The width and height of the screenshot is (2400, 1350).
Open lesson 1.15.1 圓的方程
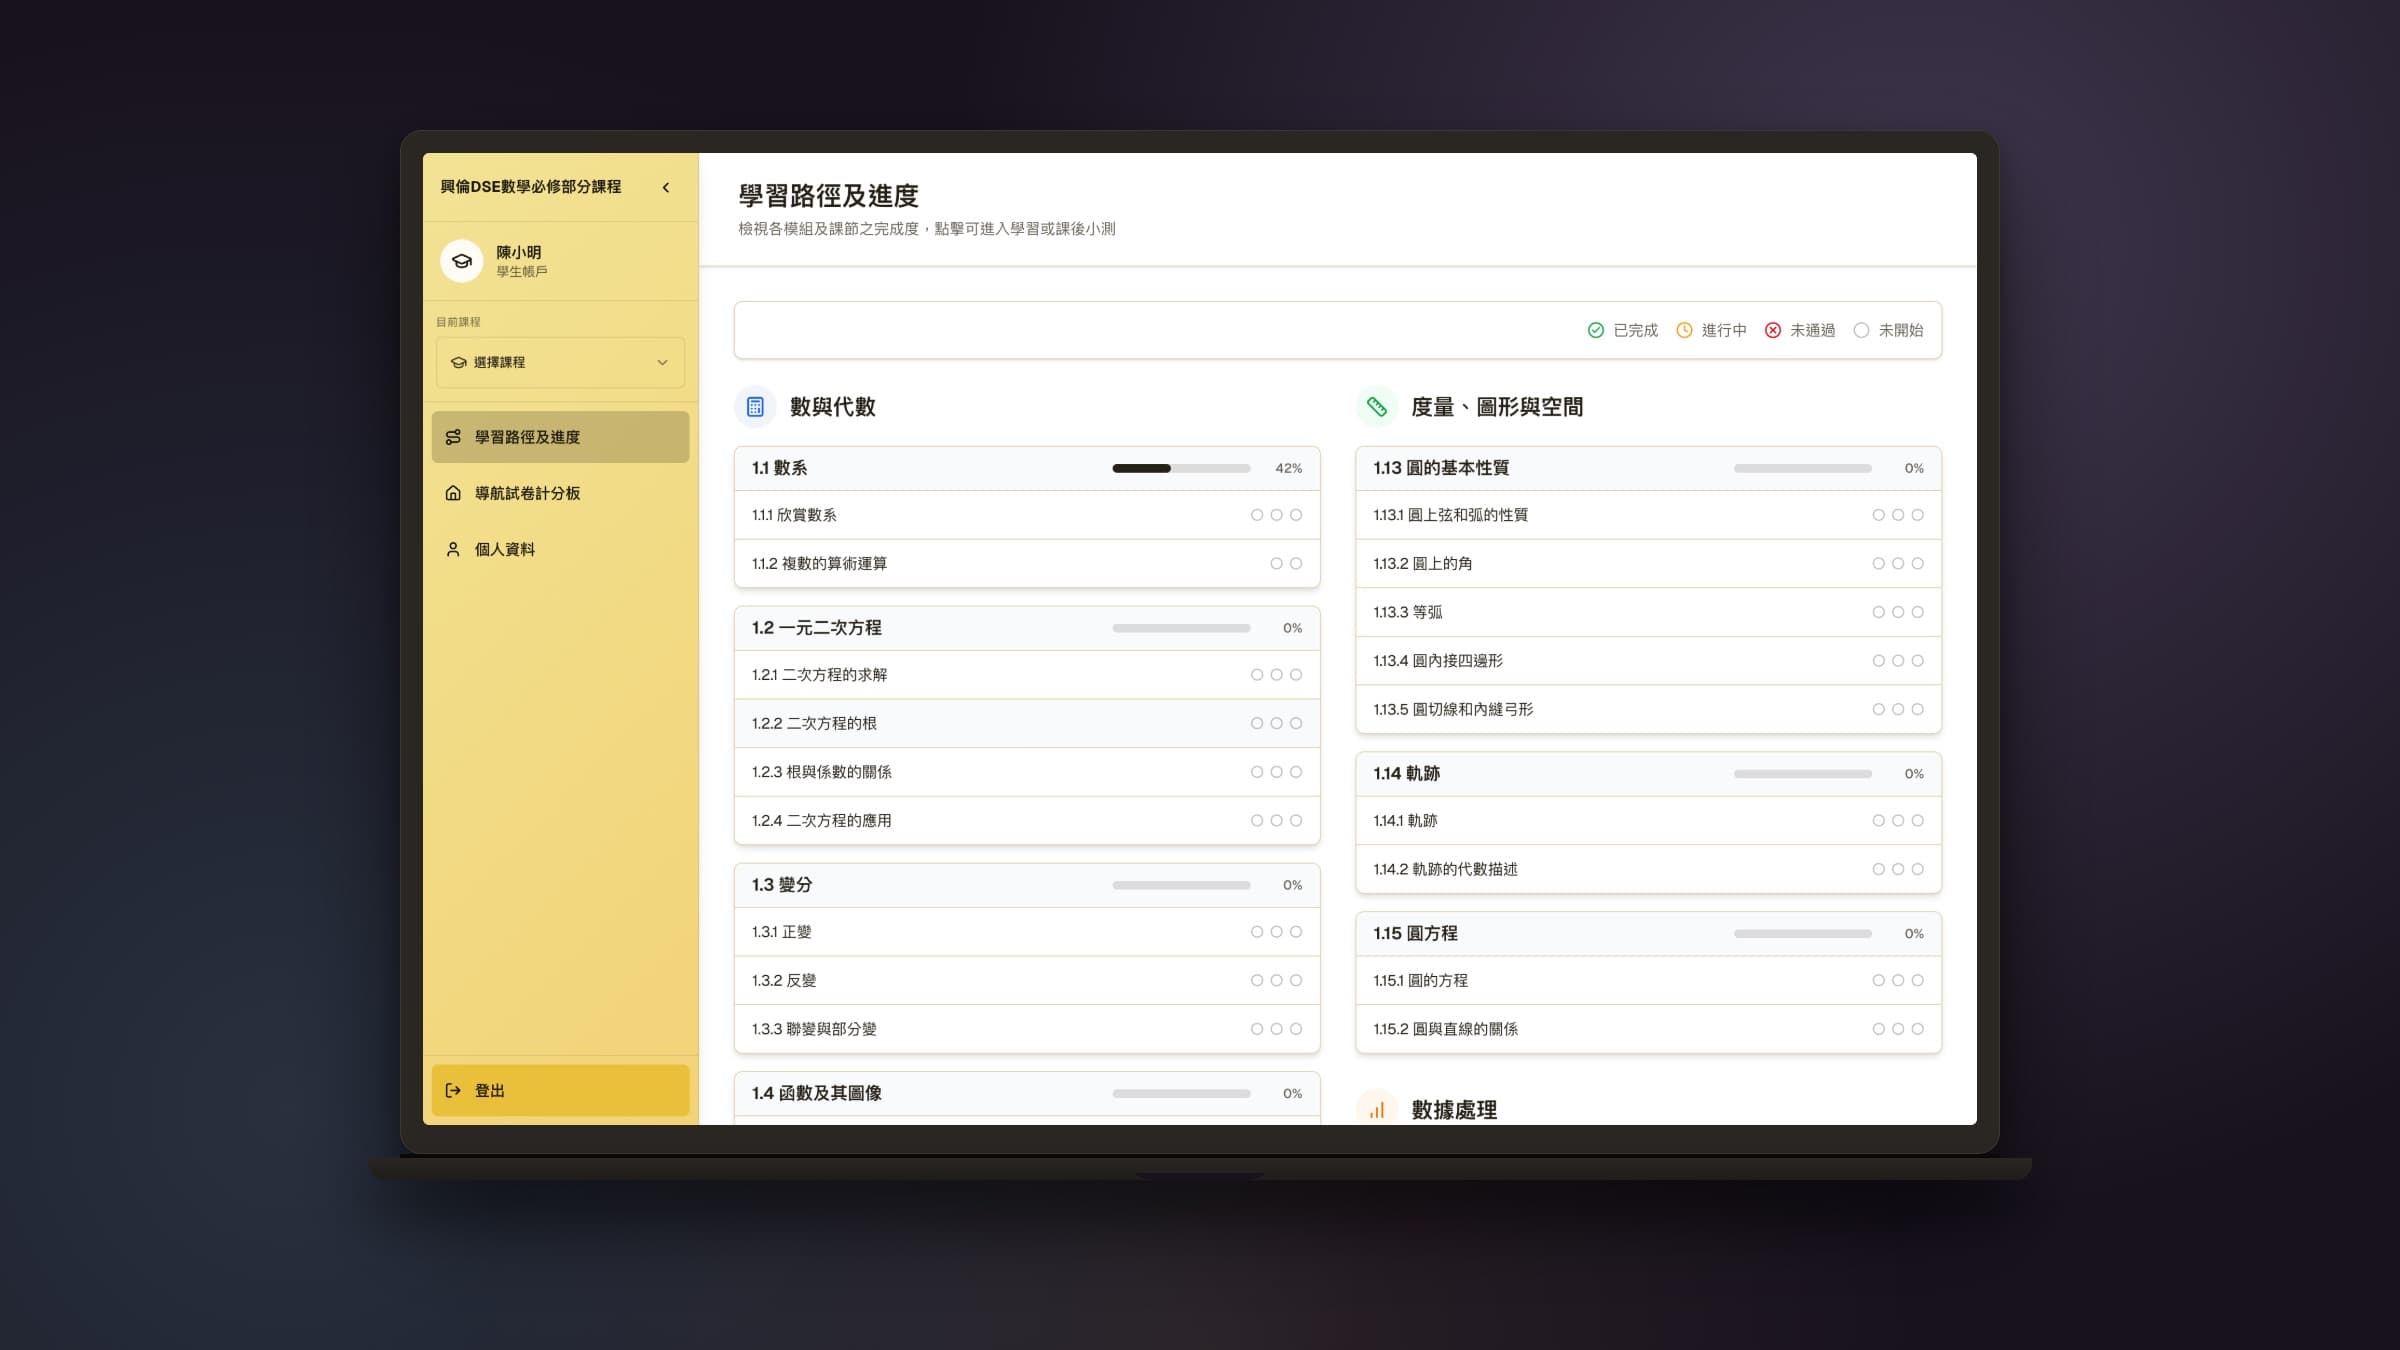coord(1648,980)
